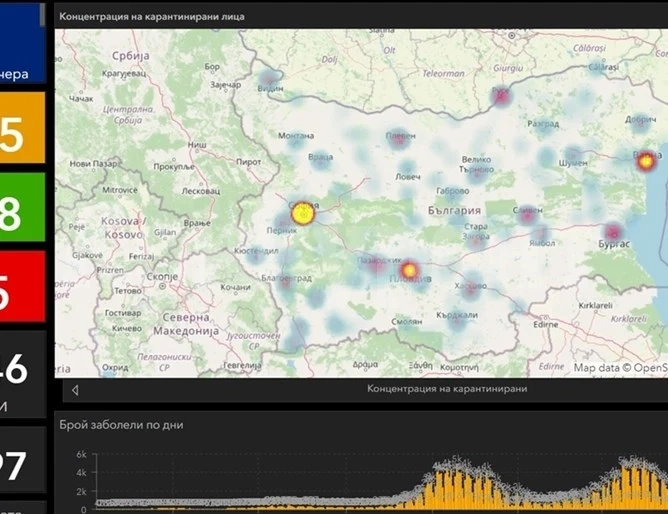Select the red statistic tile showing 5

tap(22, 286)
